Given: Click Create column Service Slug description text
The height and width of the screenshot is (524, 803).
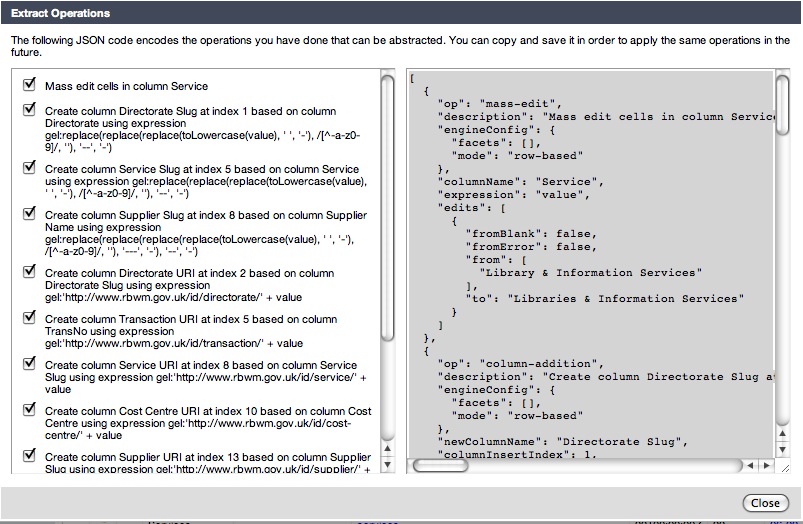Looking at the screenshot, I should (206, 181).
